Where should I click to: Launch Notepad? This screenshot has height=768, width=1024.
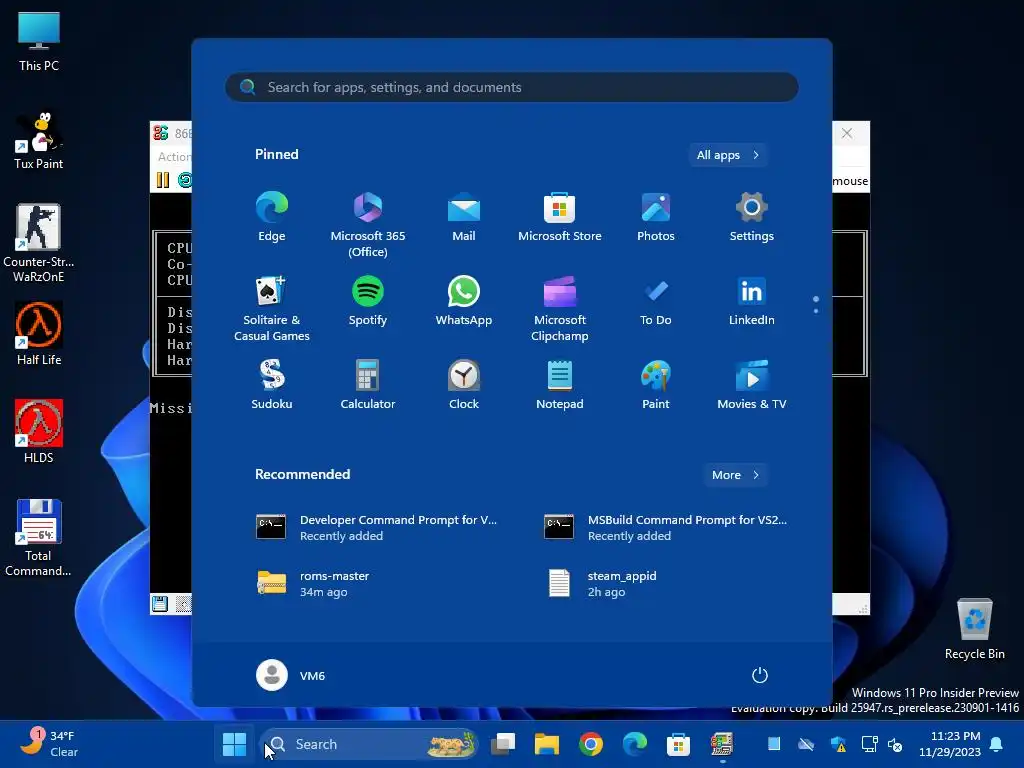560,385
